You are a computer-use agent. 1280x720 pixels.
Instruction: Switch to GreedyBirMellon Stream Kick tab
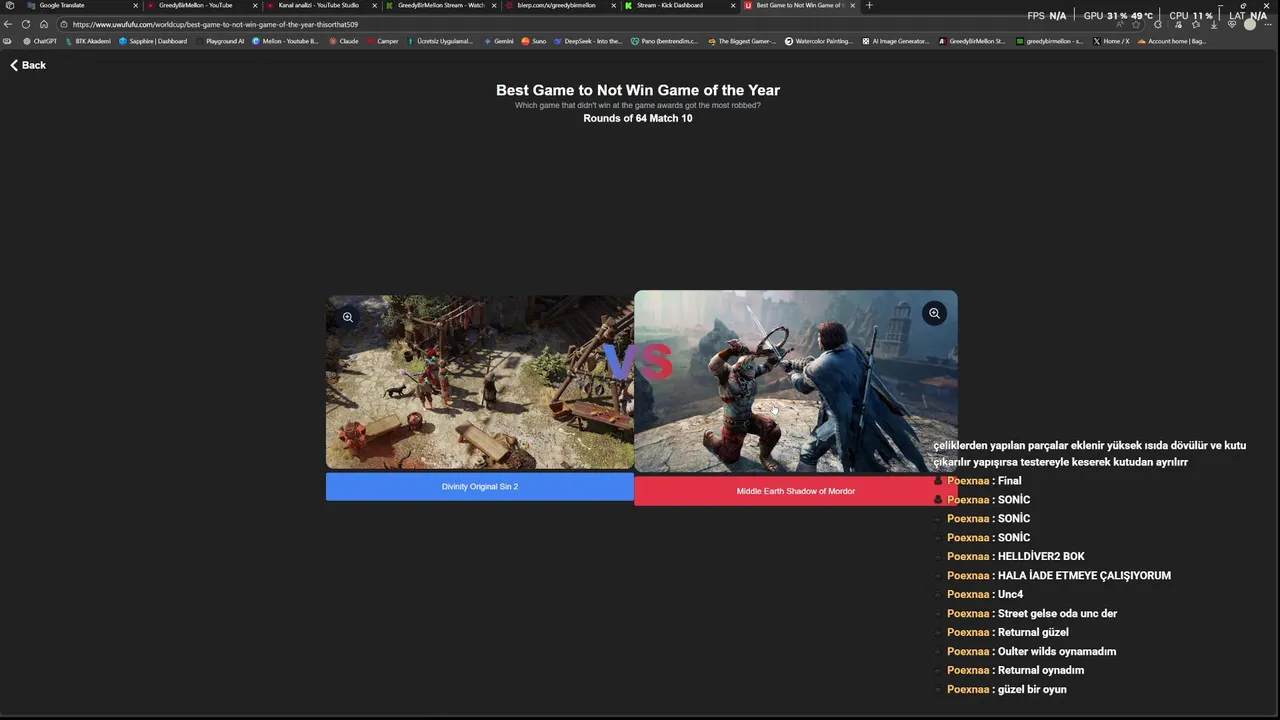(440, 5)
